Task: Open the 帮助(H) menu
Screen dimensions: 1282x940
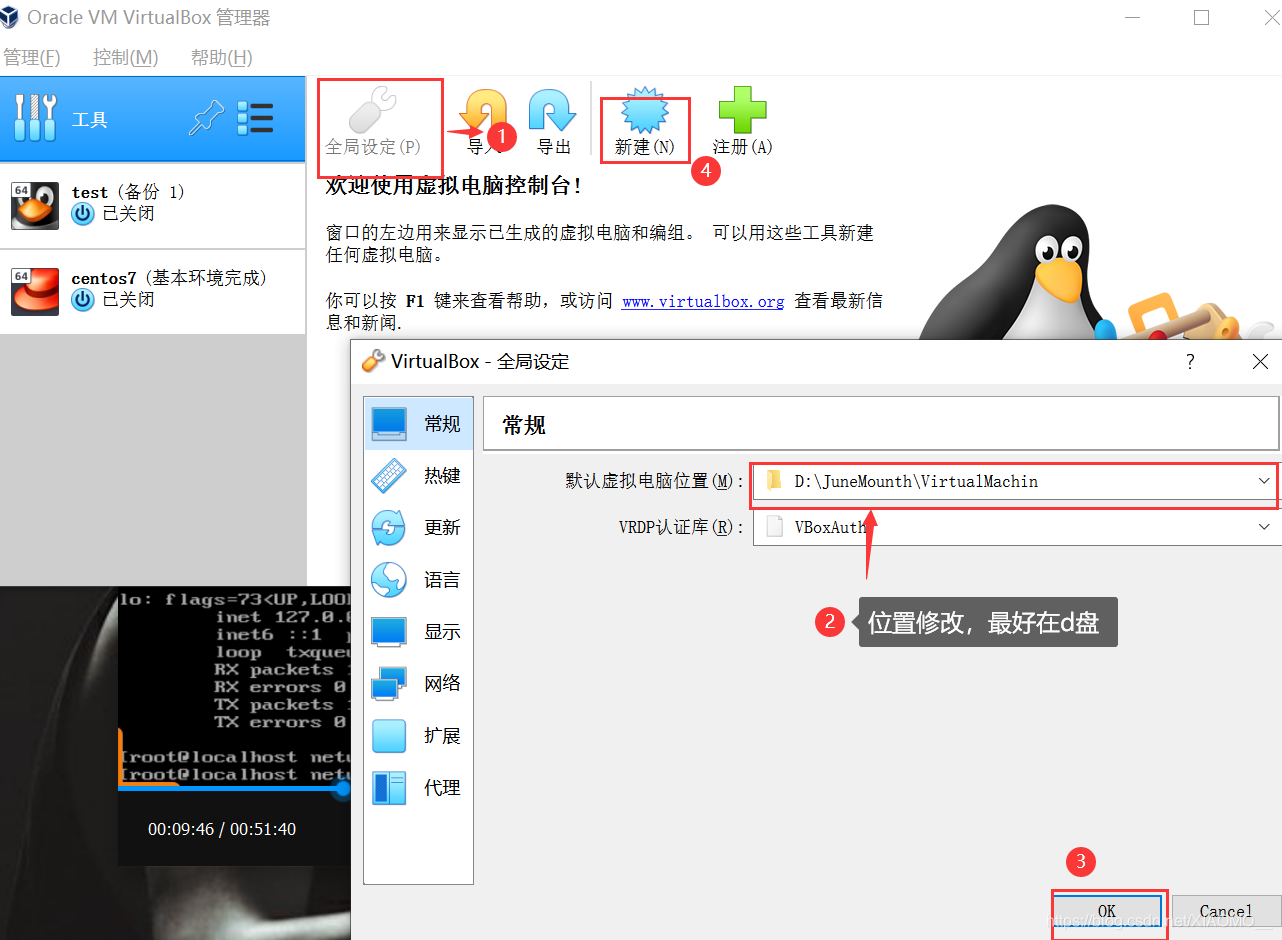Action: click(x=221, y=58)
